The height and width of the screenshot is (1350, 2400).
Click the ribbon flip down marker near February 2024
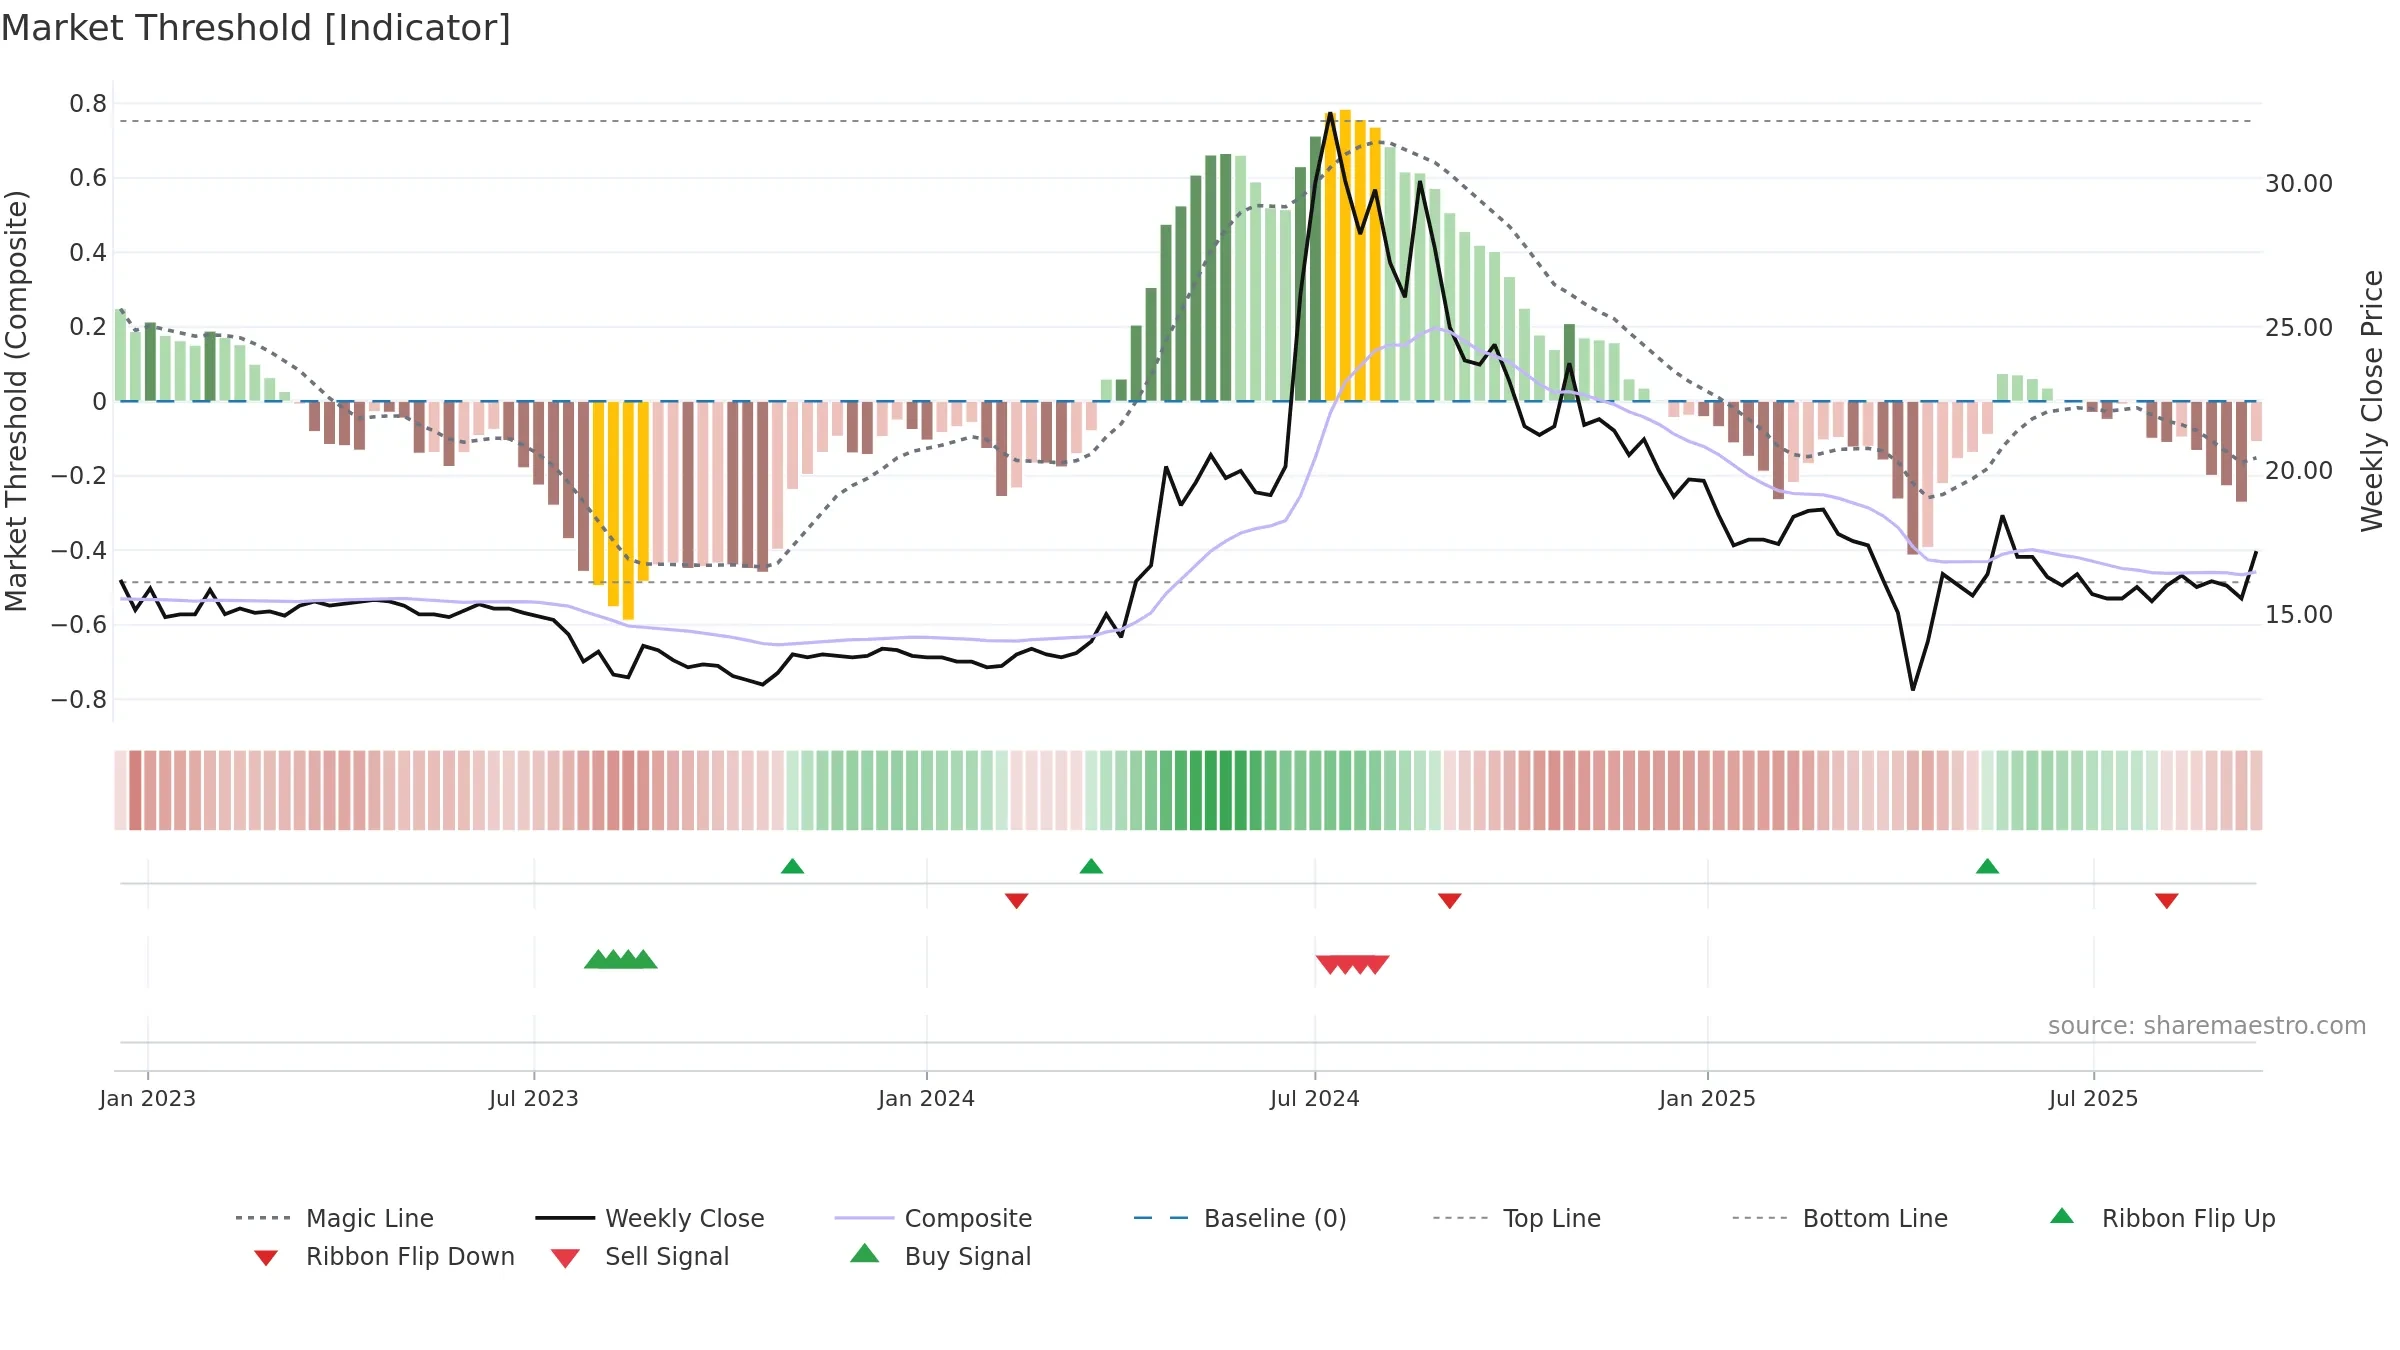click(x=1016, y=901)
